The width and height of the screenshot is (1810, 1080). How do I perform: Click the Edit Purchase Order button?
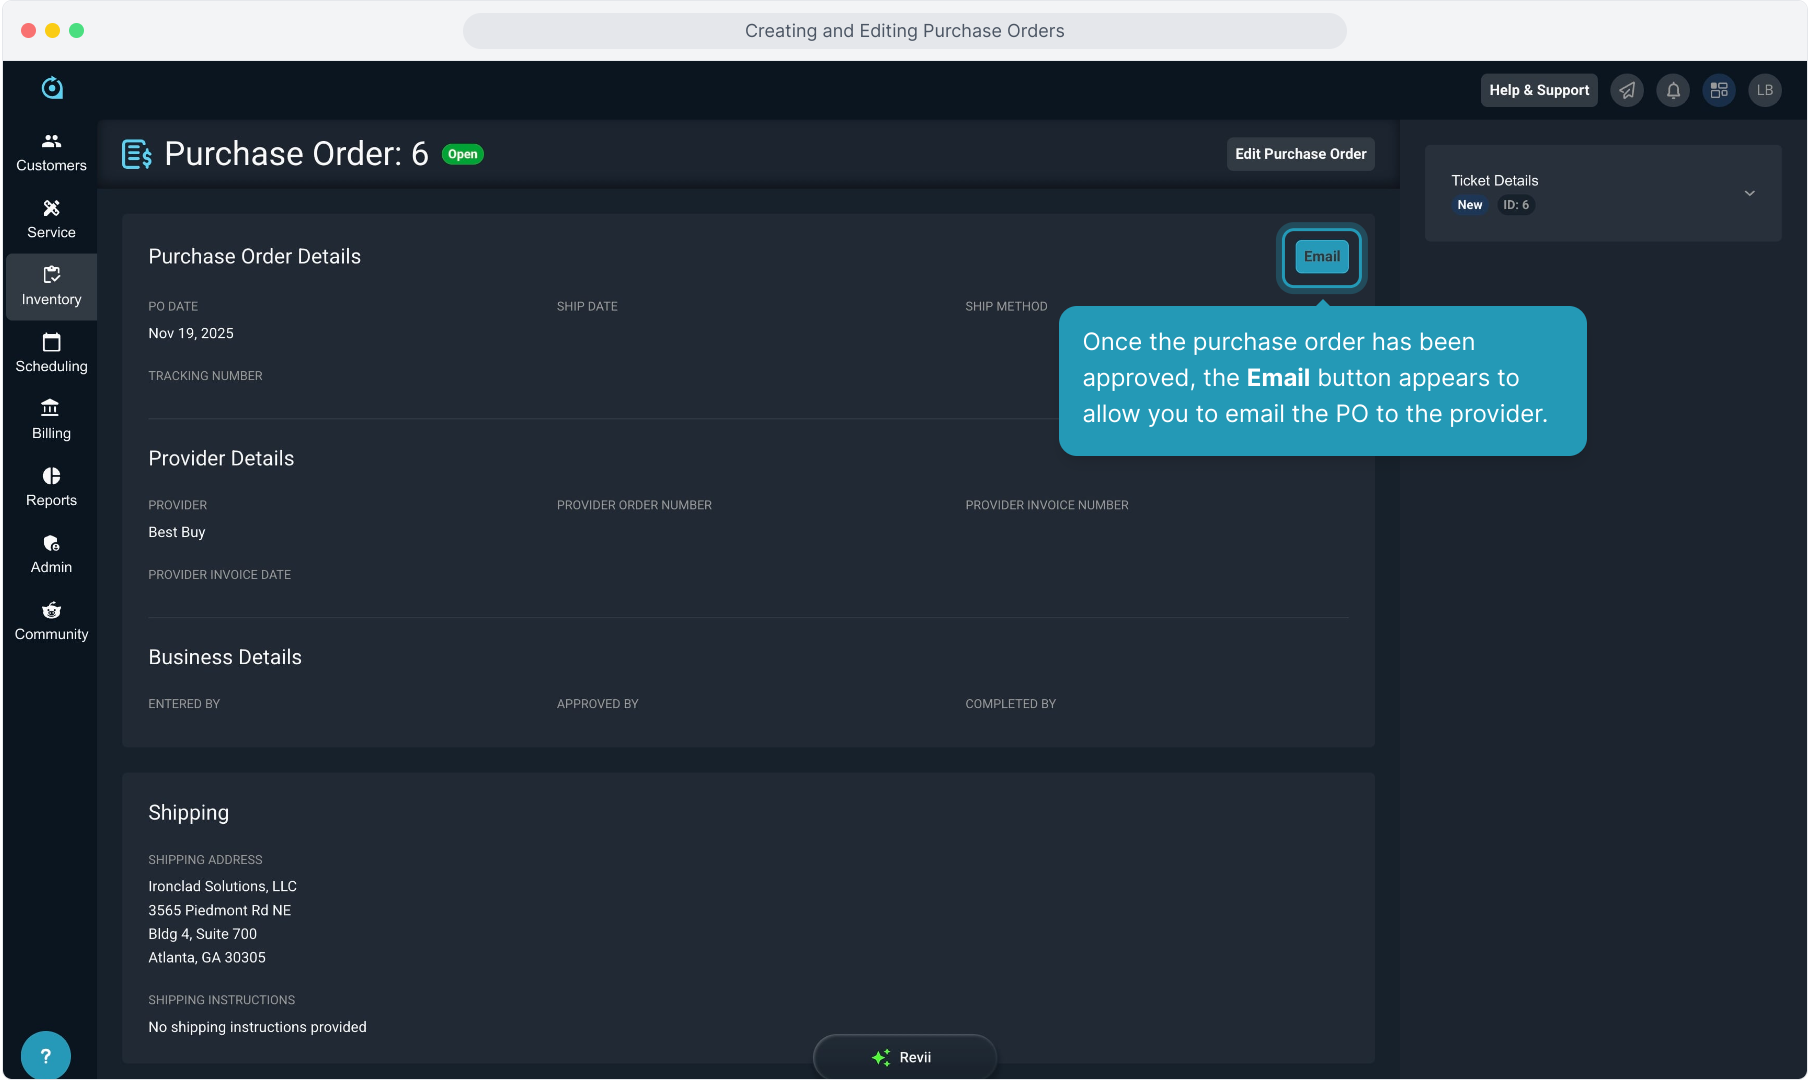point(1300,154)
